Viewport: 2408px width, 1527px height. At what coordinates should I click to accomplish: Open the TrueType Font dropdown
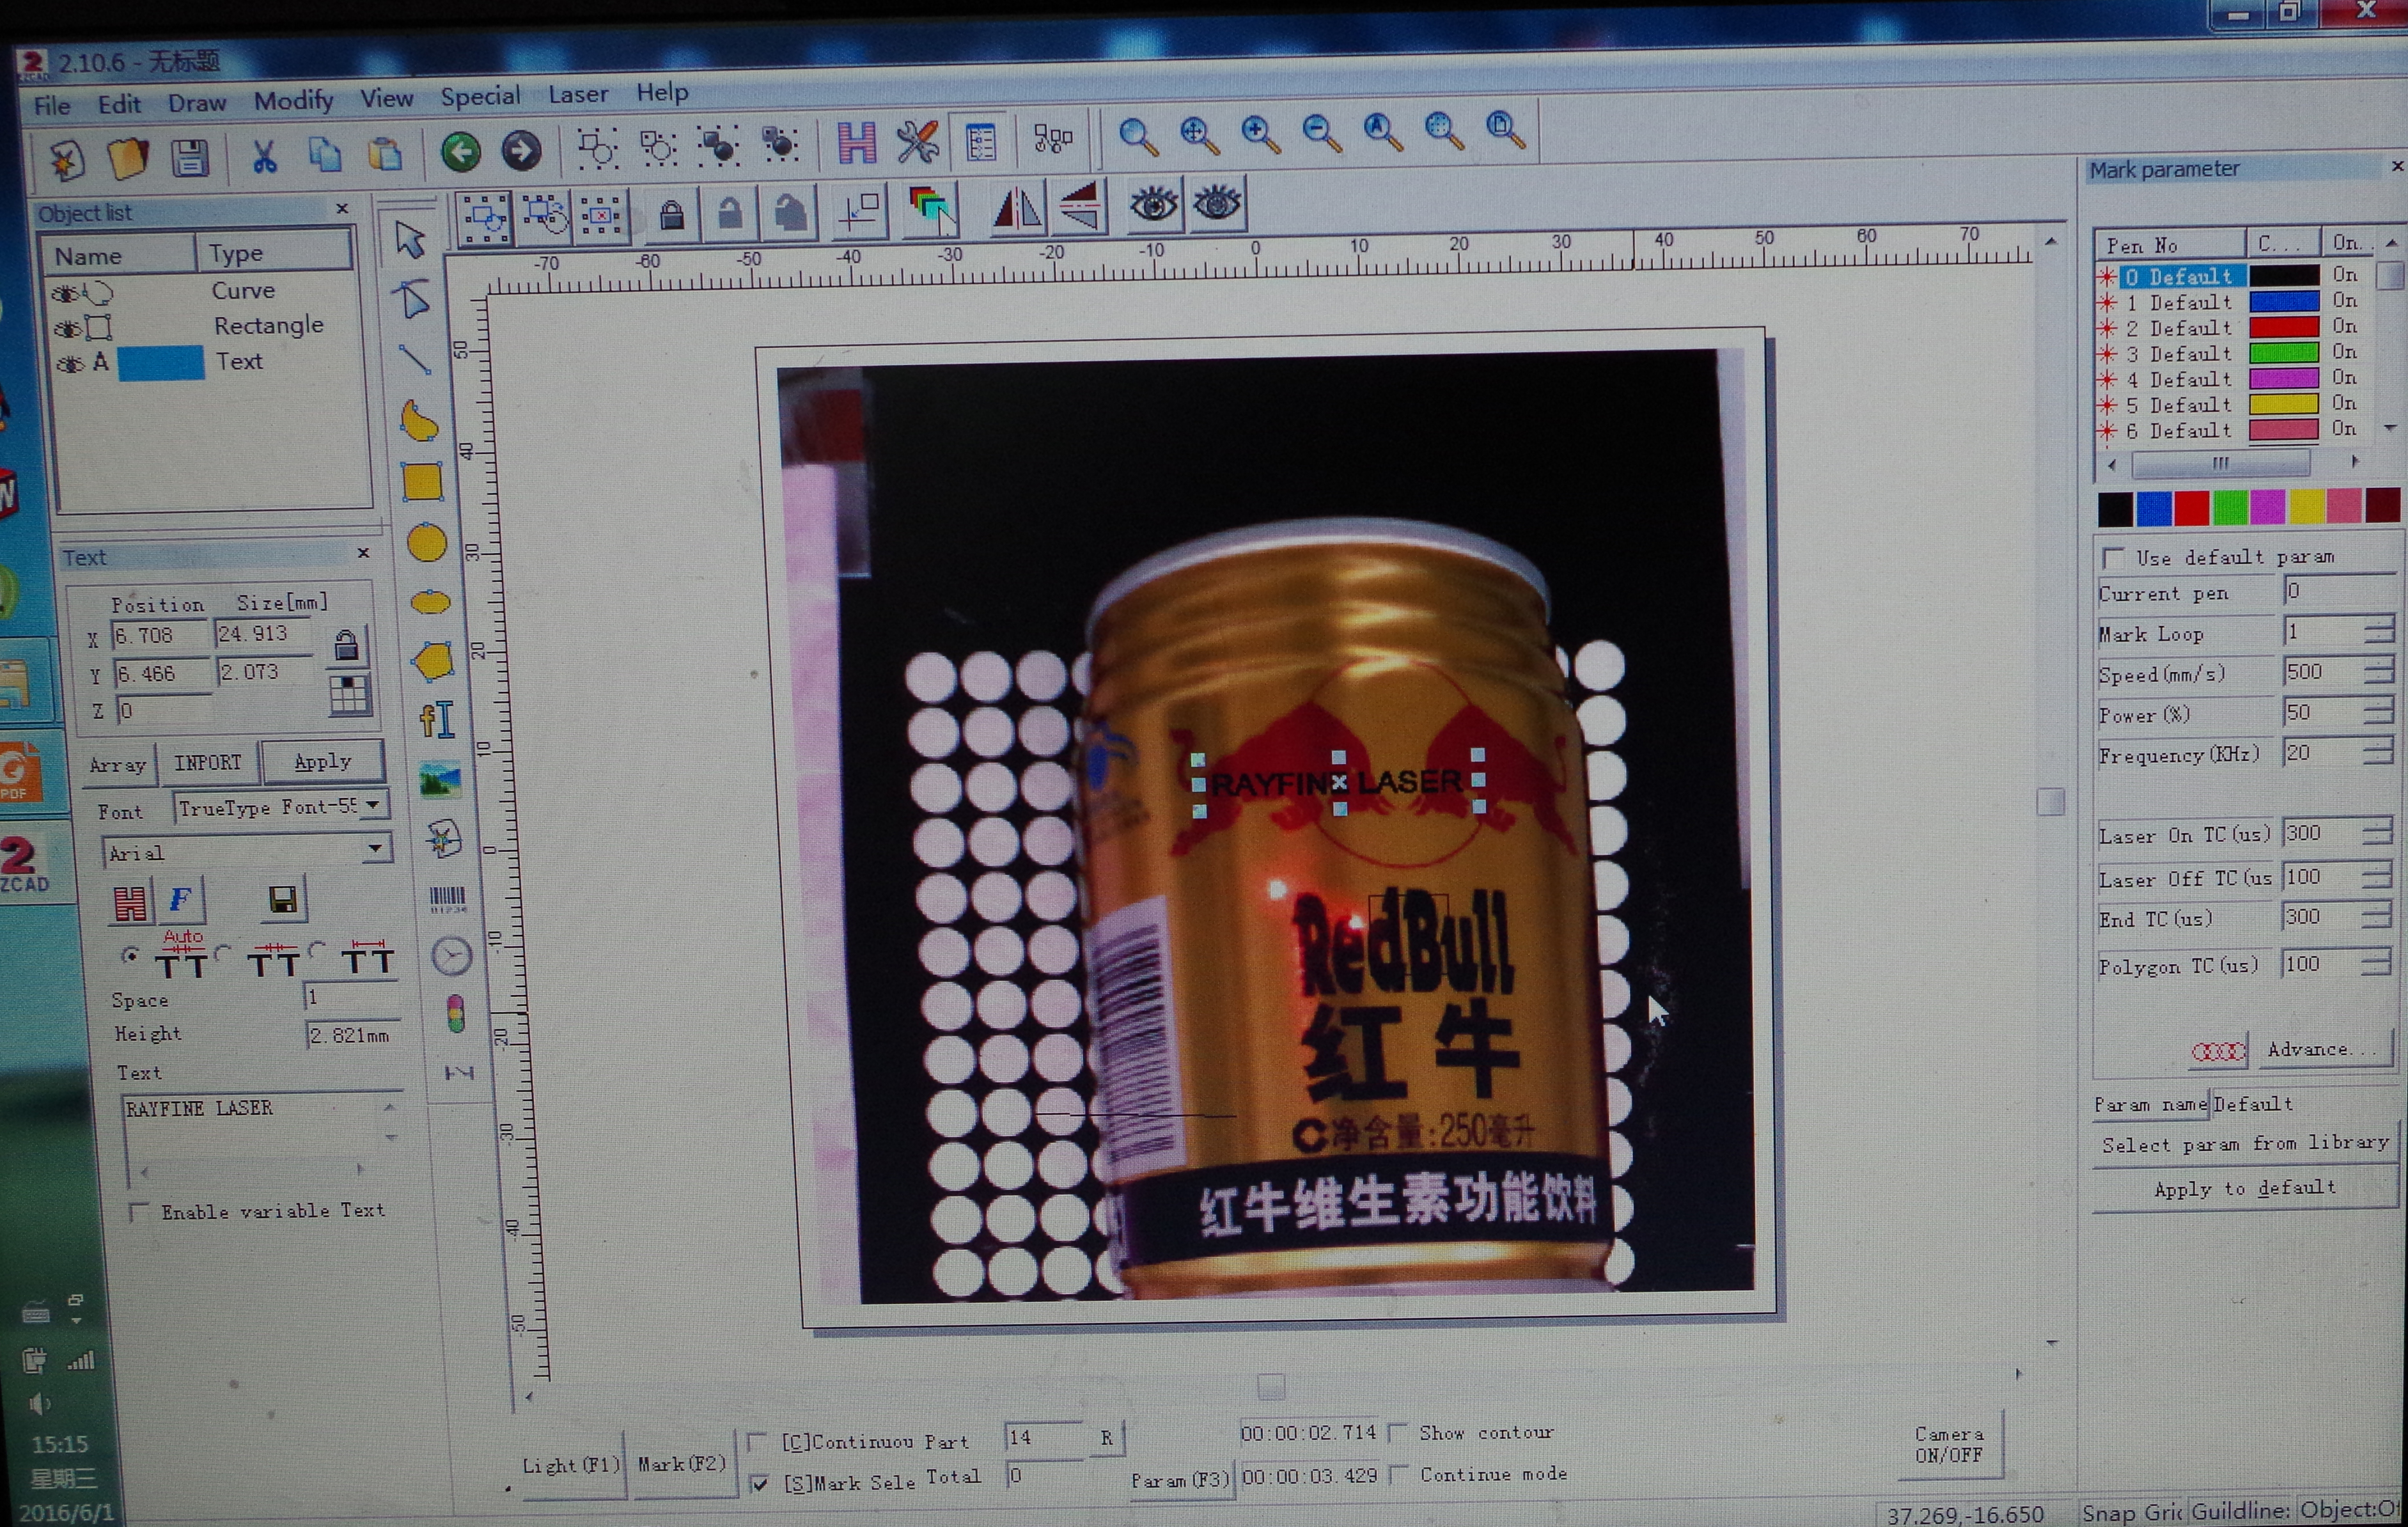tap(372, 805)
